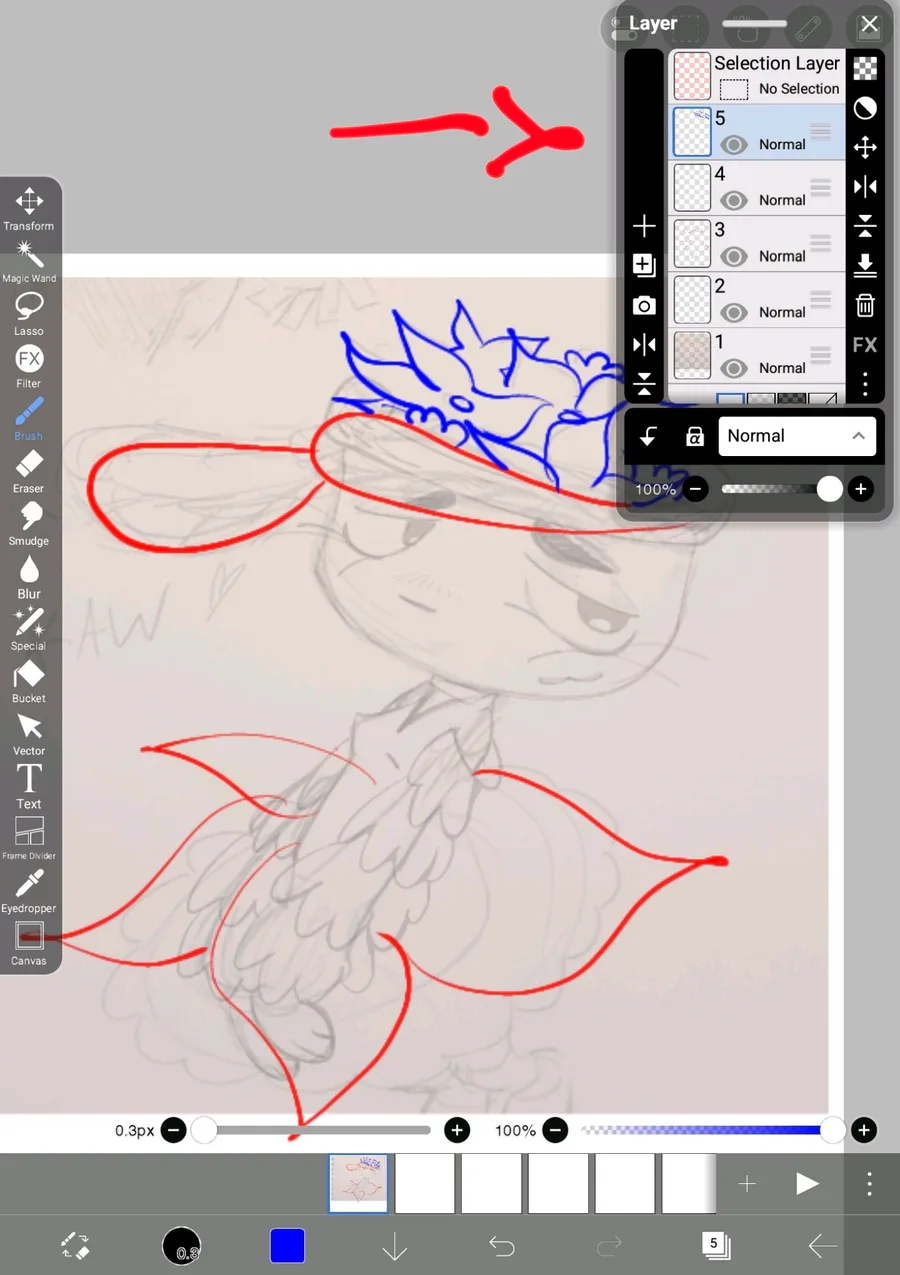Hide layer 4 with its eye icon
The height and width of the screenshot is (1275, 900).
point(734,201)
